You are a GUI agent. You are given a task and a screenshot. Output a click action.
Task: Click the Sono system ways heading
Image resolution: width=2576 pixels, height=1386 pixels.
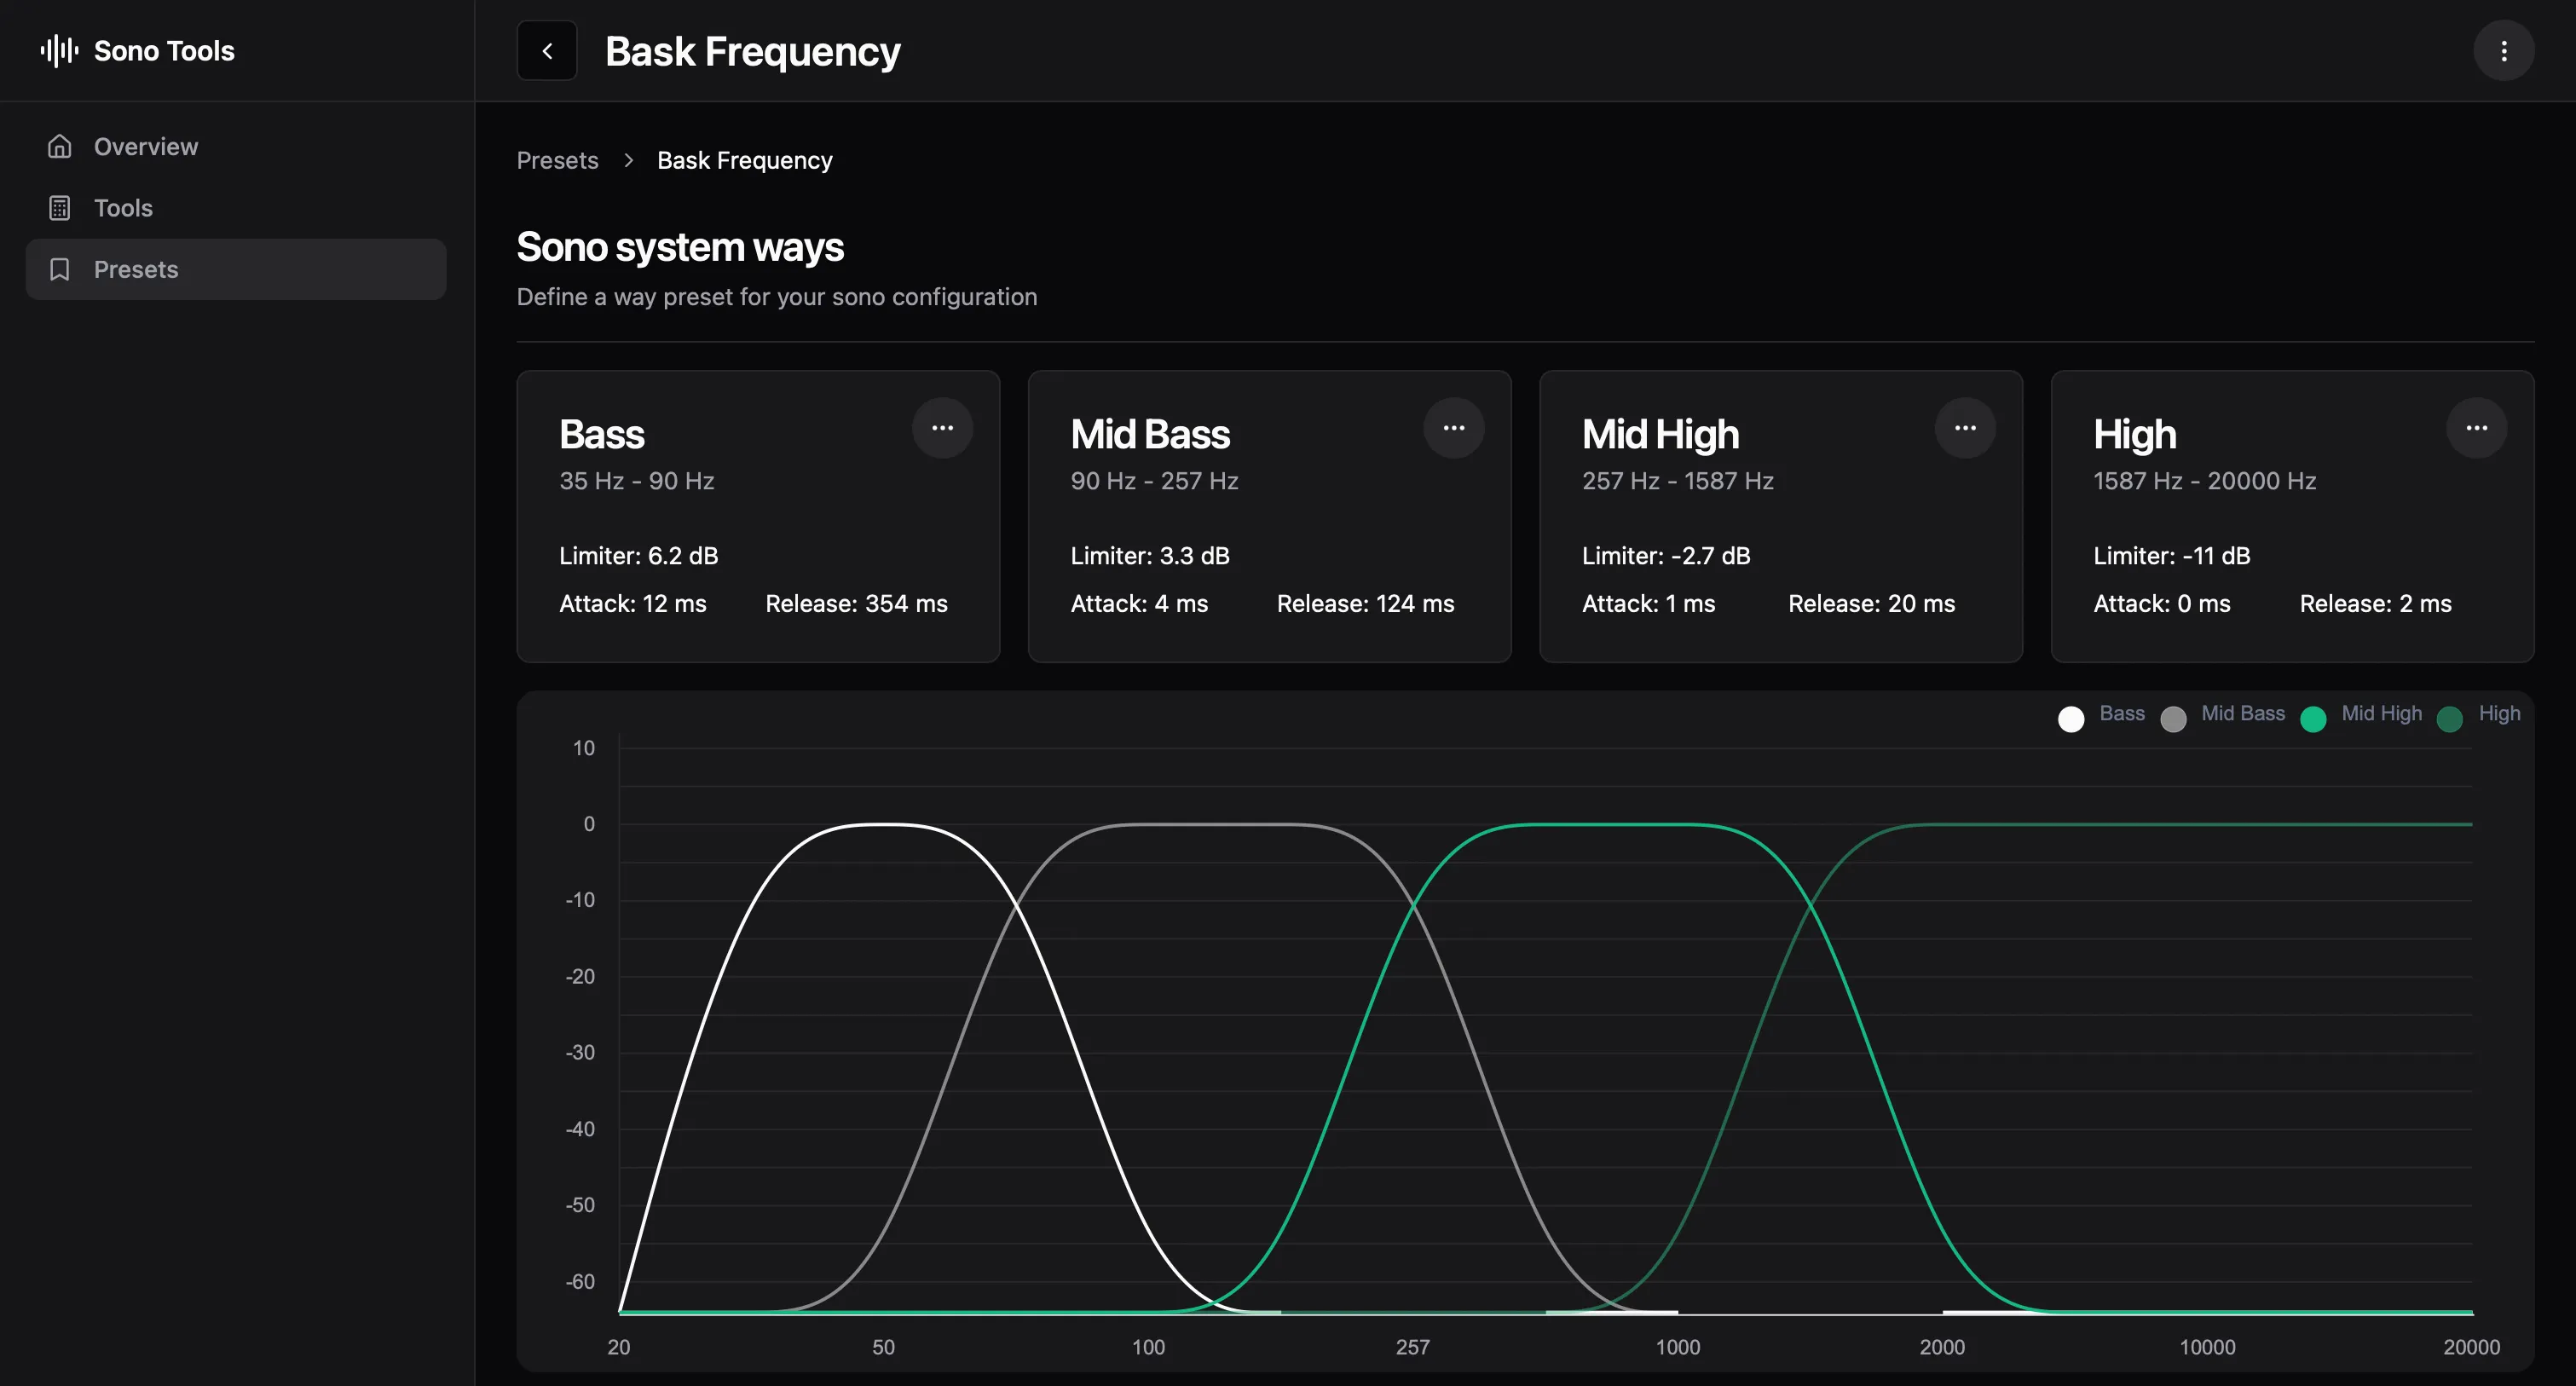coord(680,247)
